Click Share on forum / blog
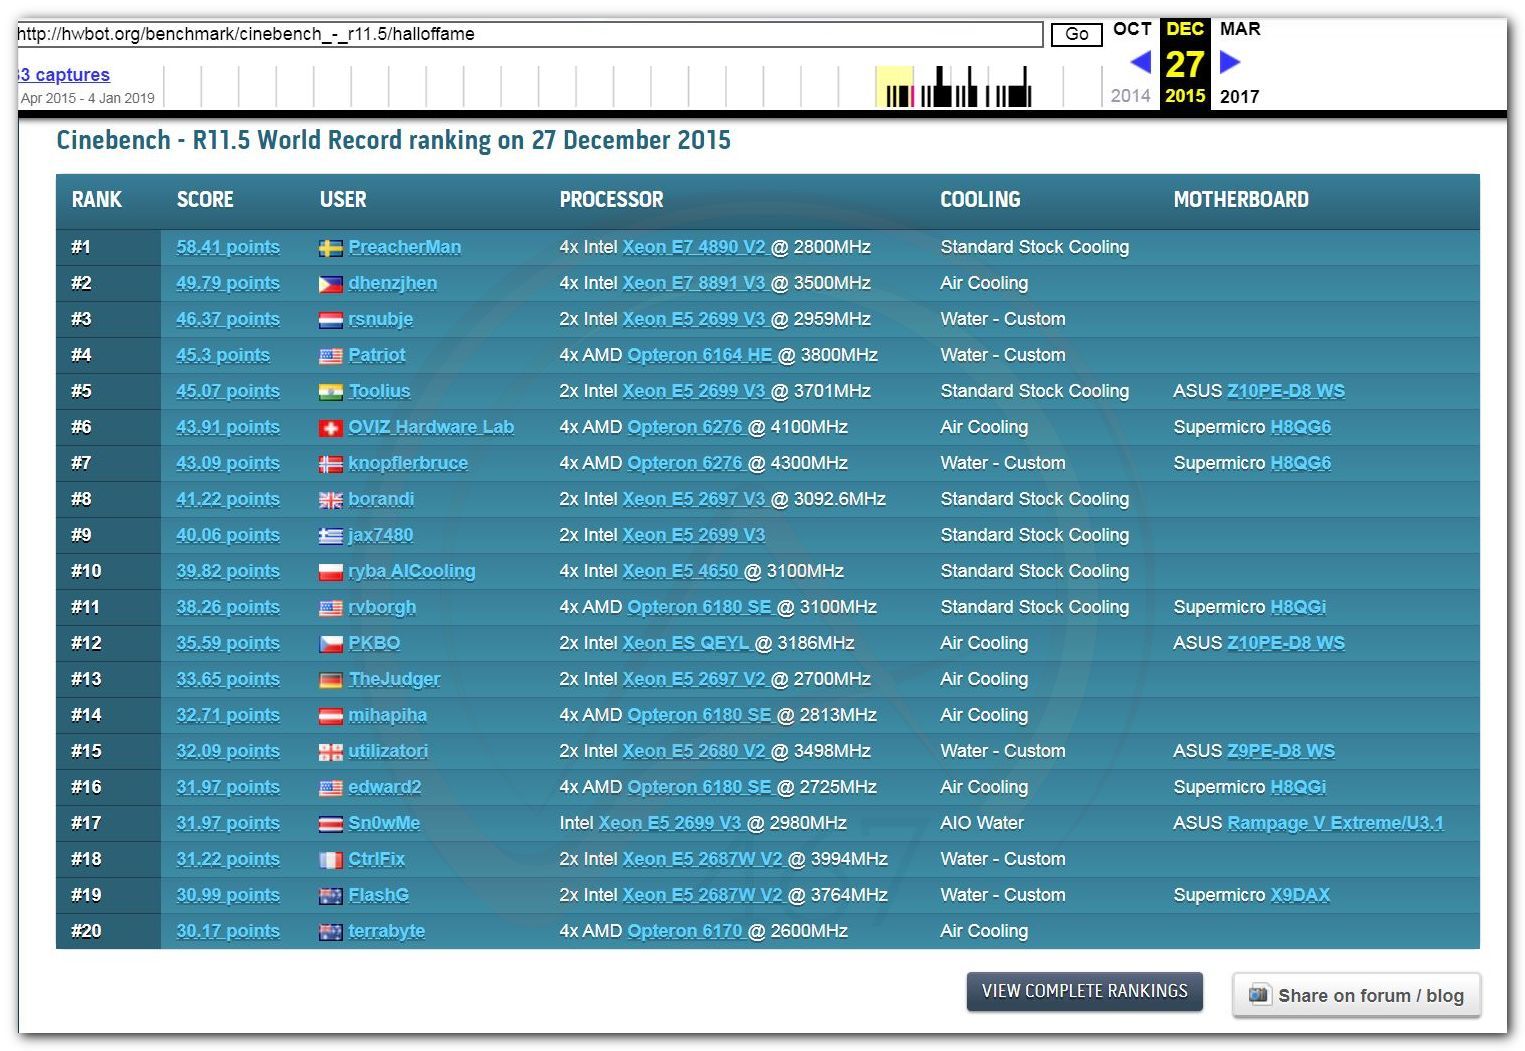The height and width of the screenshot is (1051, 1525). click(x=1356, y=995)
